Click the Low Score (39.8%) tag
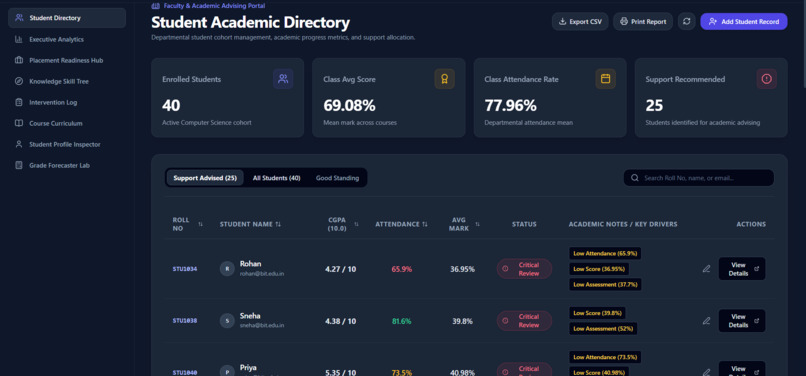The width and height of the screenshot is (806, 376). point(597,313)
